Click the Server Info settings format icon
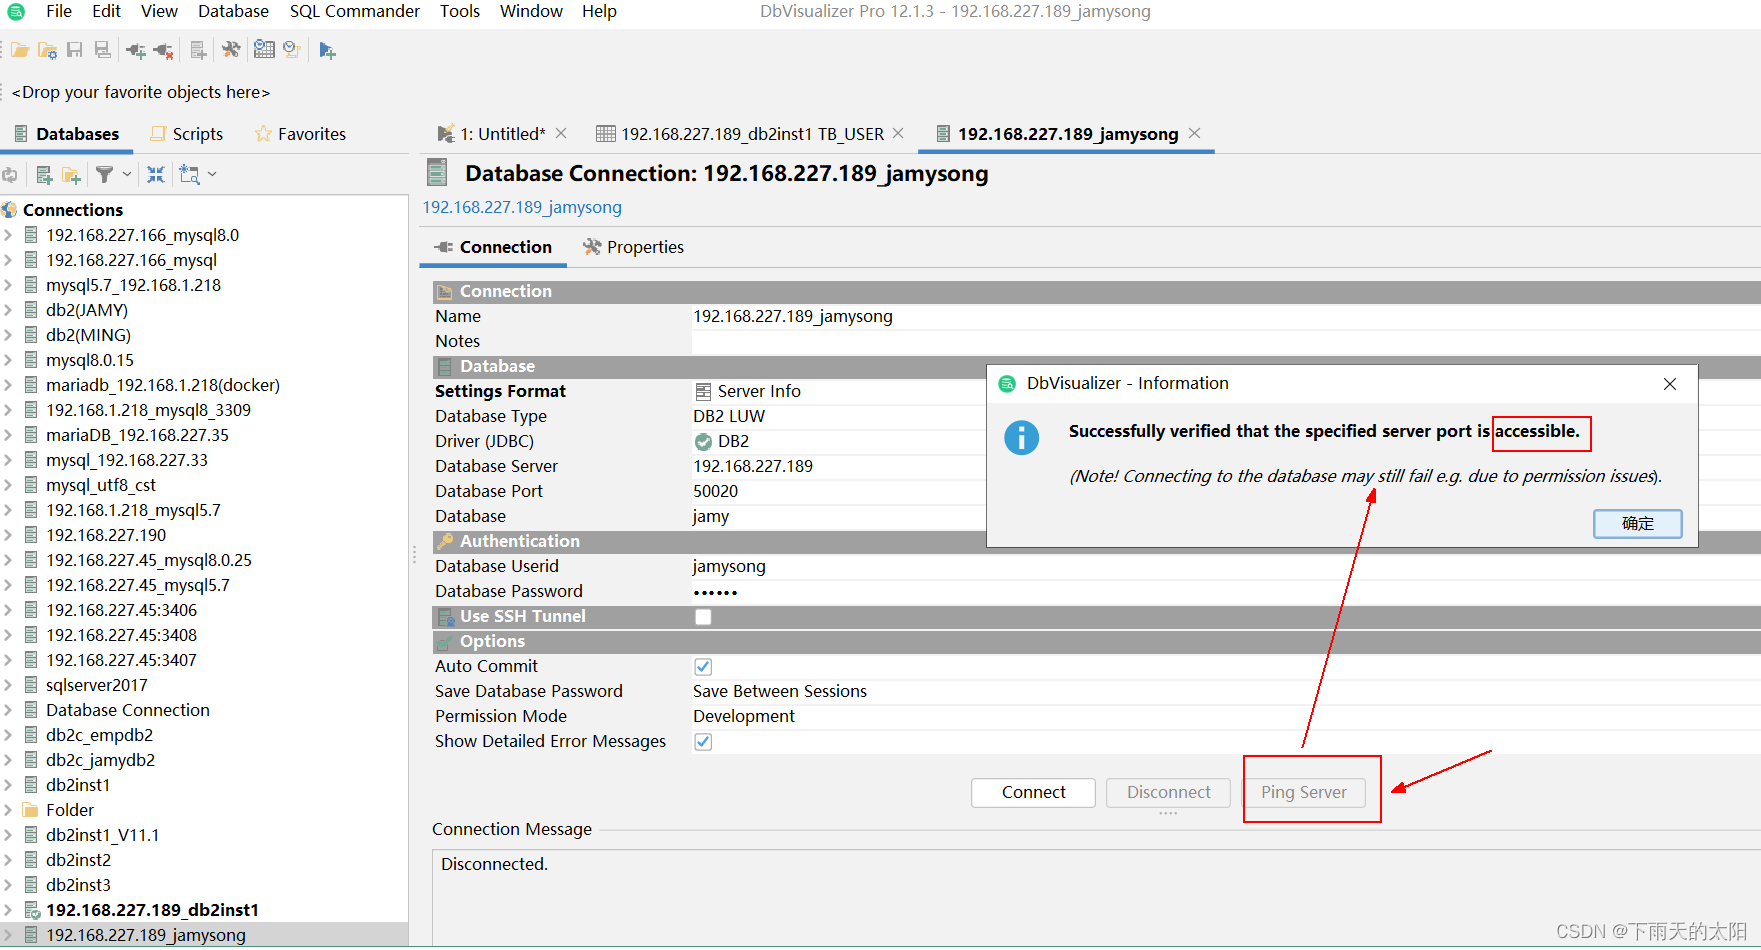Image resolution: width=1761 pixels, height=950 pixels. tap(703, 392)
